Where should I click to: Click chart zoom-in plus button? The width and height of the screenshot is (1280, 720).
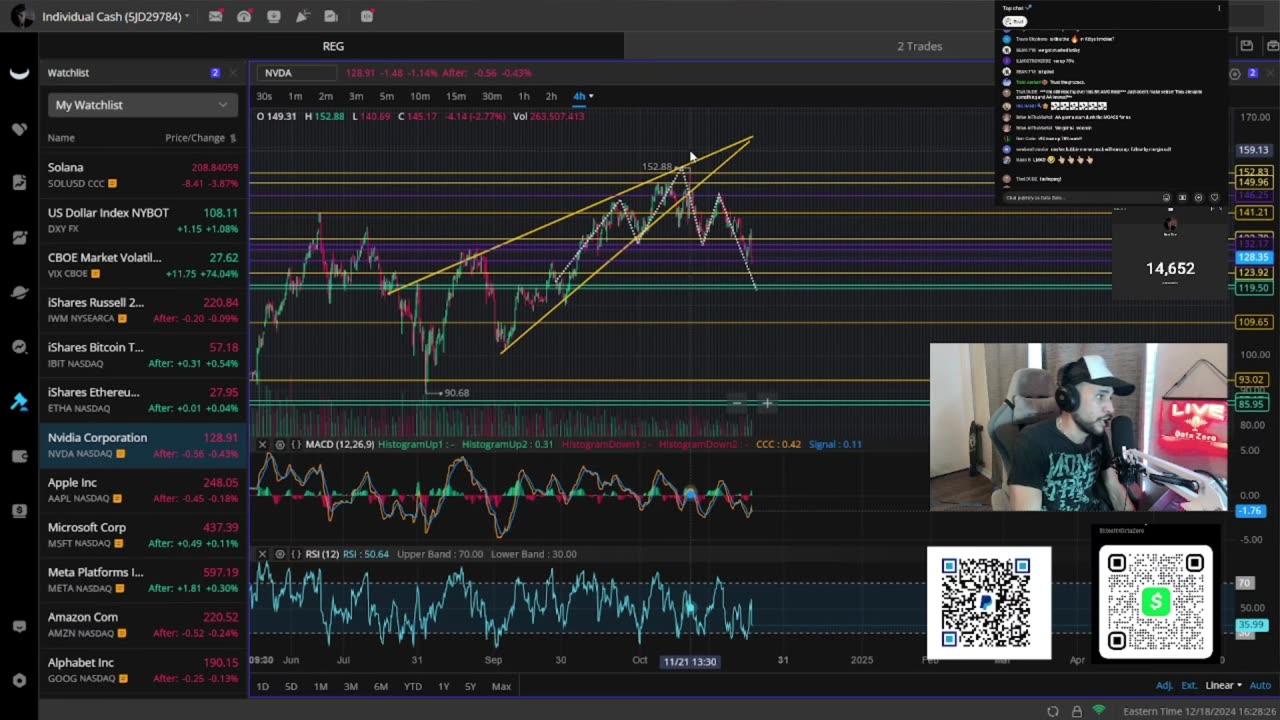pyautogui.click(x=767, y=404)
